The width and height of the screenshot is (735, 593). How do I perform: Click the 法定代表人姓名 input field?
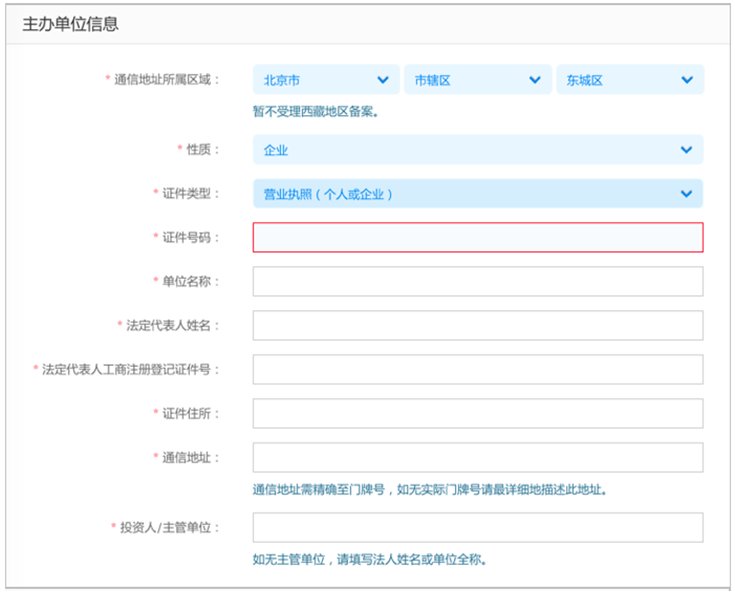click(477, 325)
